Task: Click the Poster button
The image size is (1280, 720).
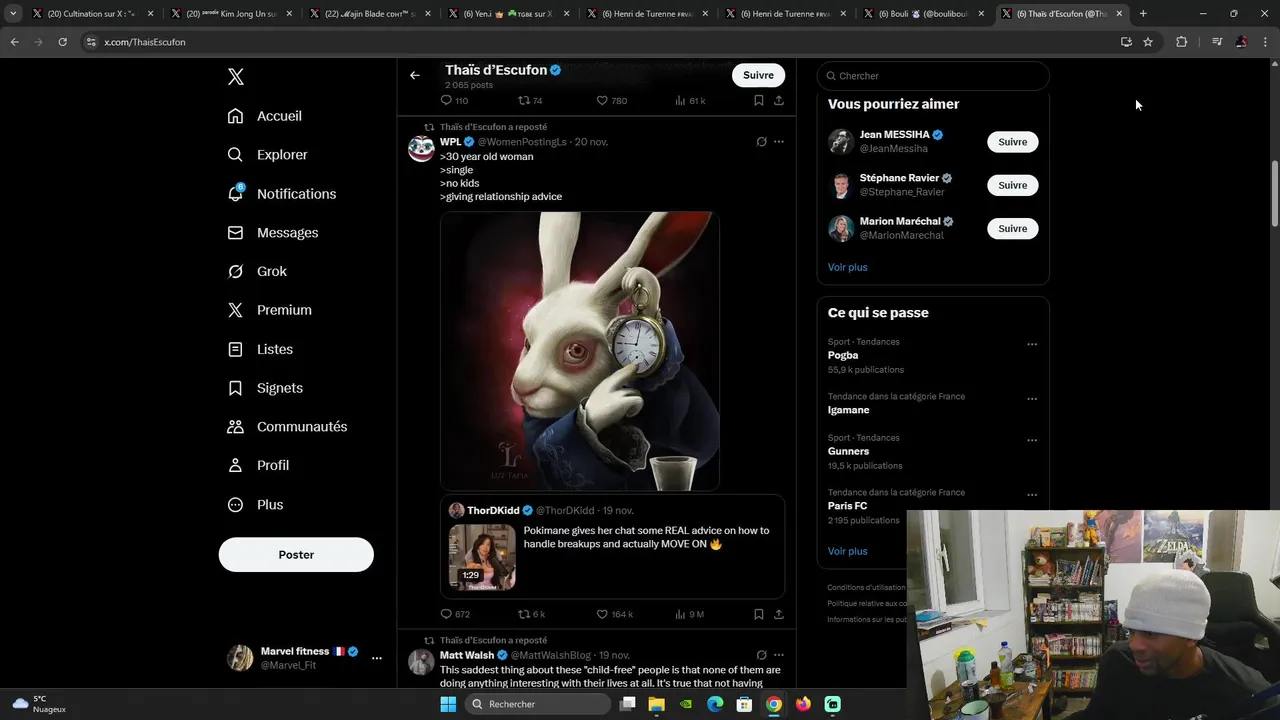Action: 296,555
